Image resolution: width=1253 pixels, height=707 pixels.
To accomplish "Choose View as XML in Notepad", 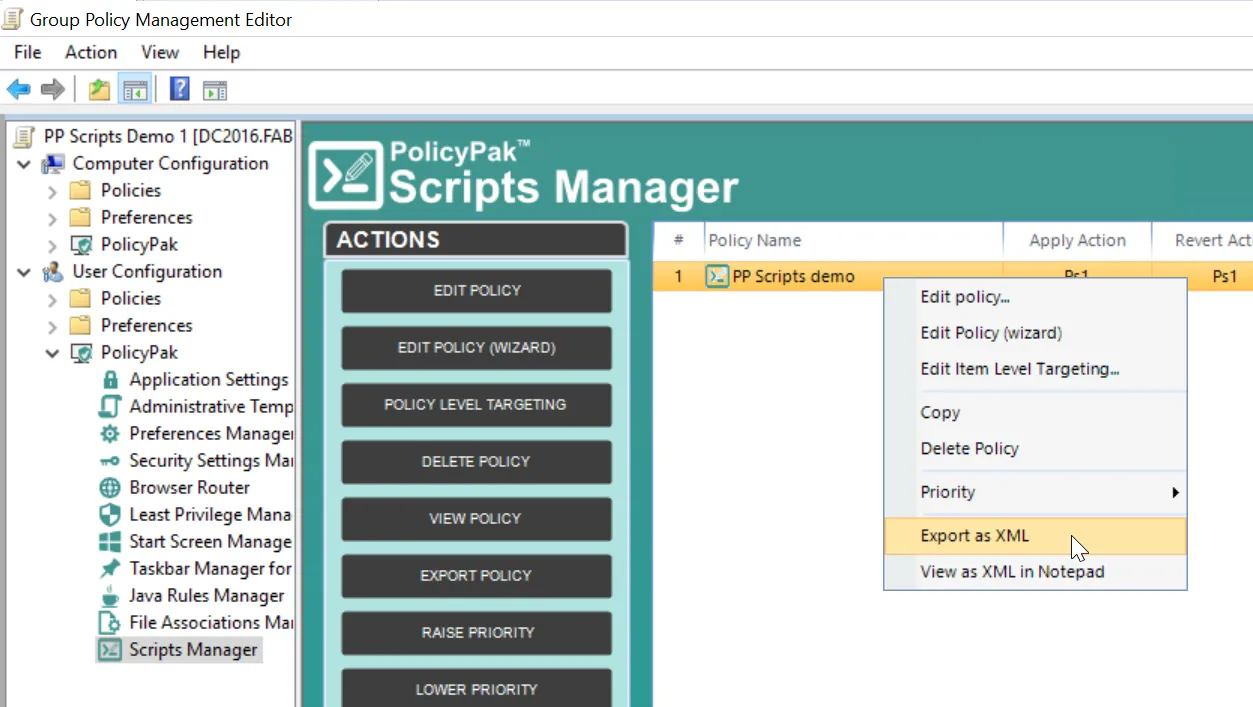I will 1035,572.
